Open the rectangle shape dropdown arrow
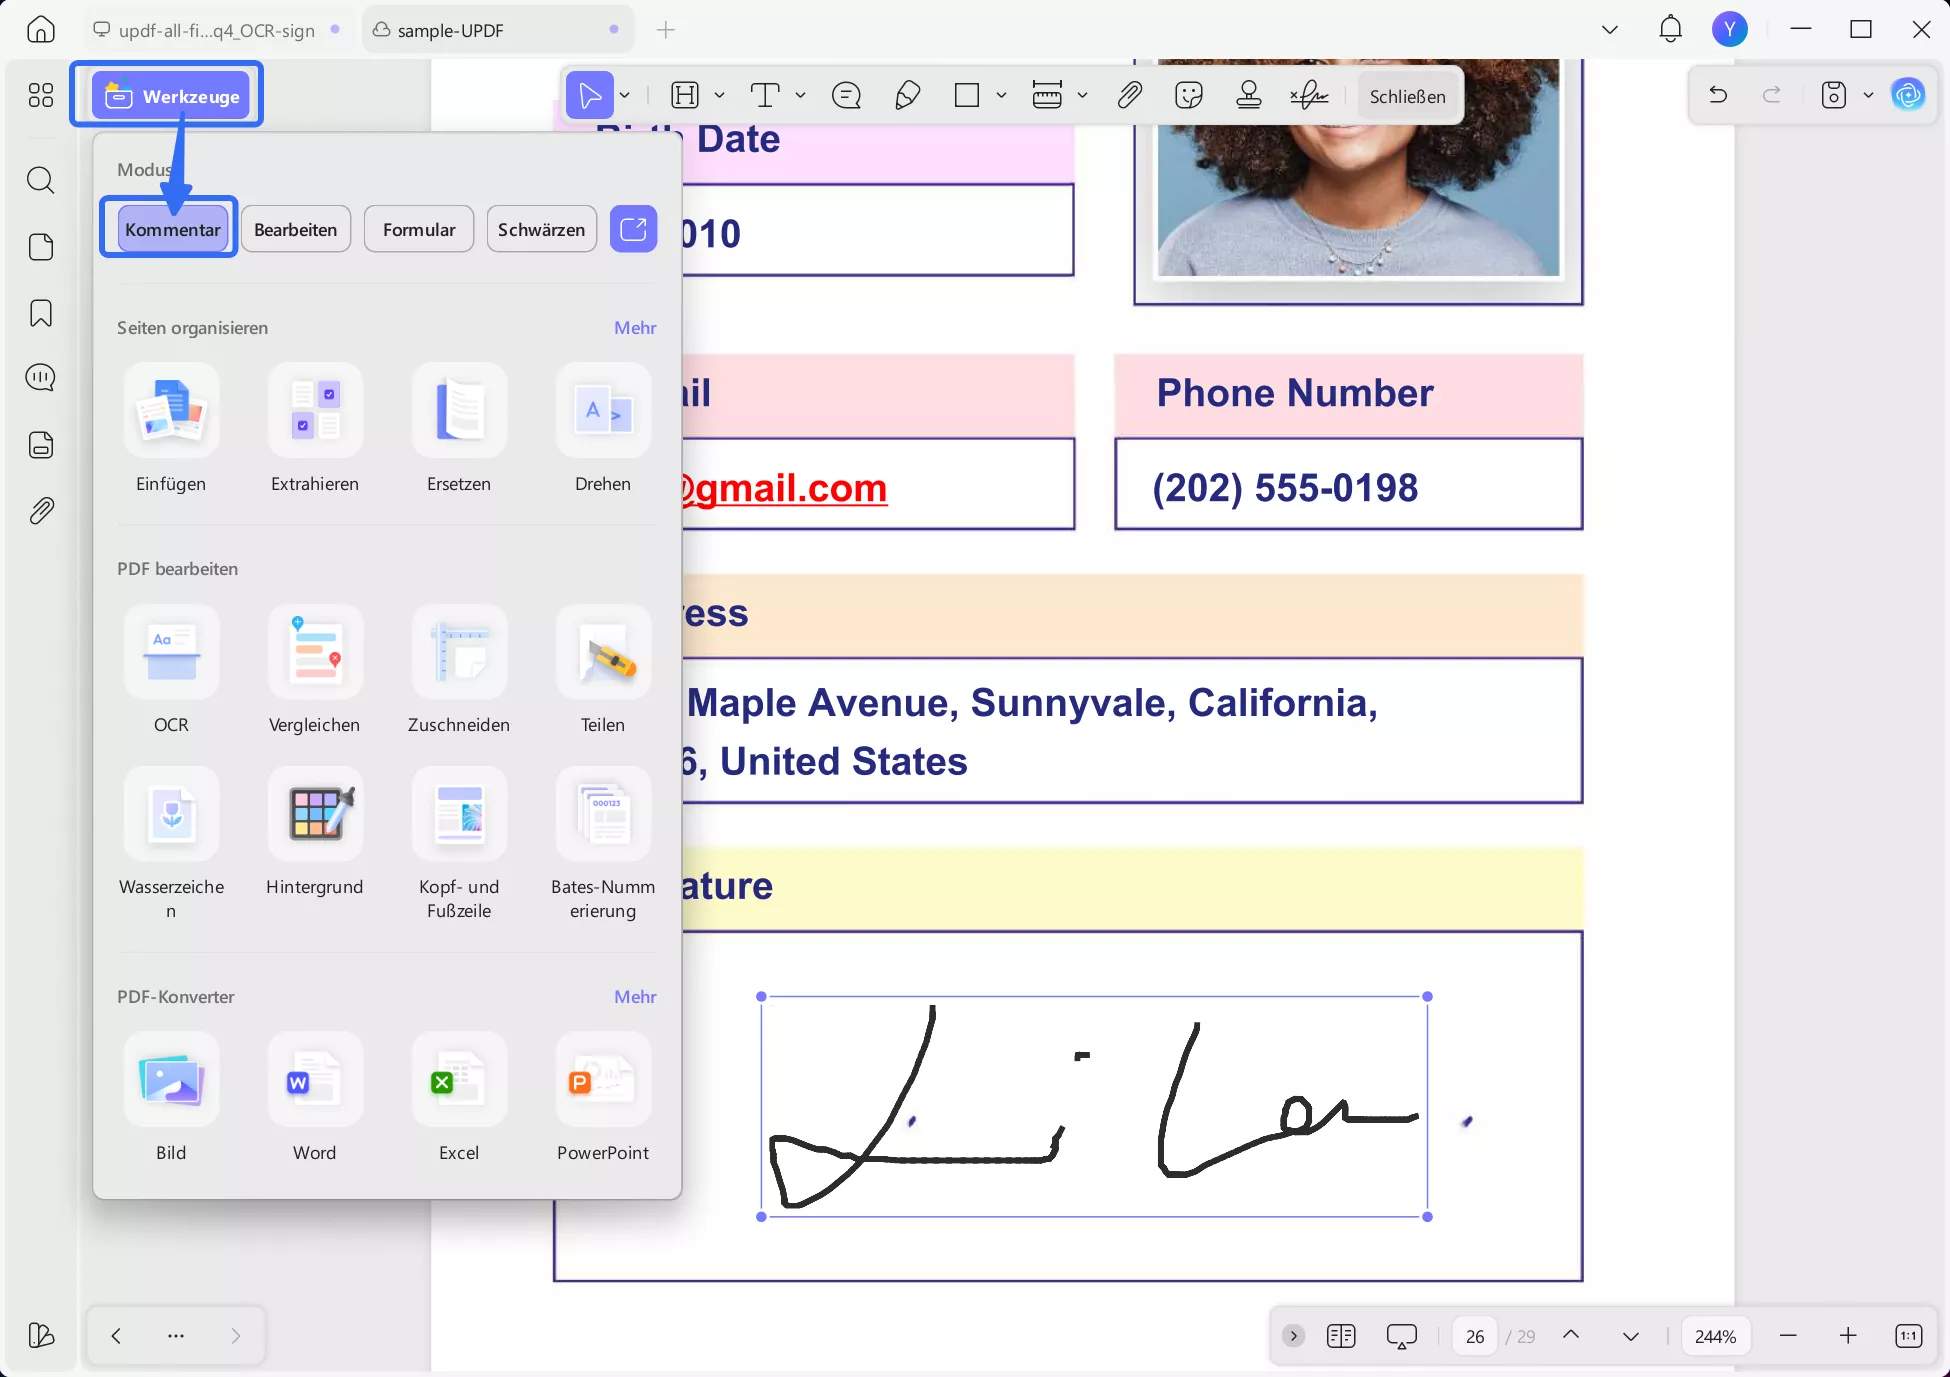 tap(1001, 95)
